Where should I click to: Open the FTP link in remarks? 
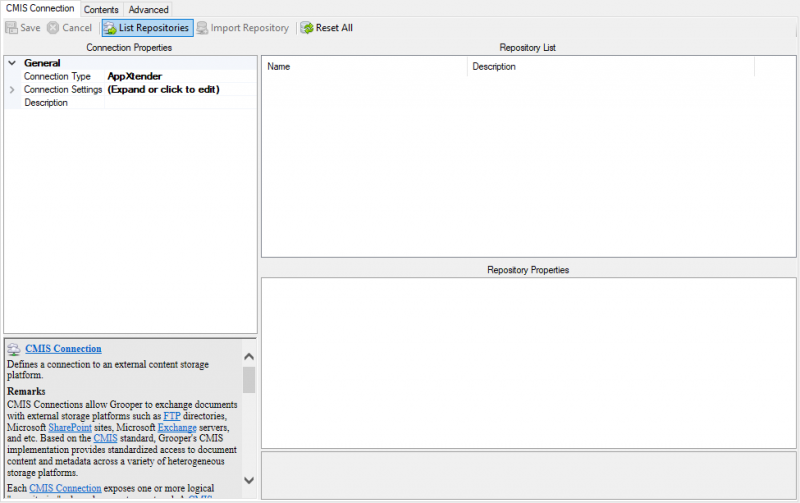[172, 416]
